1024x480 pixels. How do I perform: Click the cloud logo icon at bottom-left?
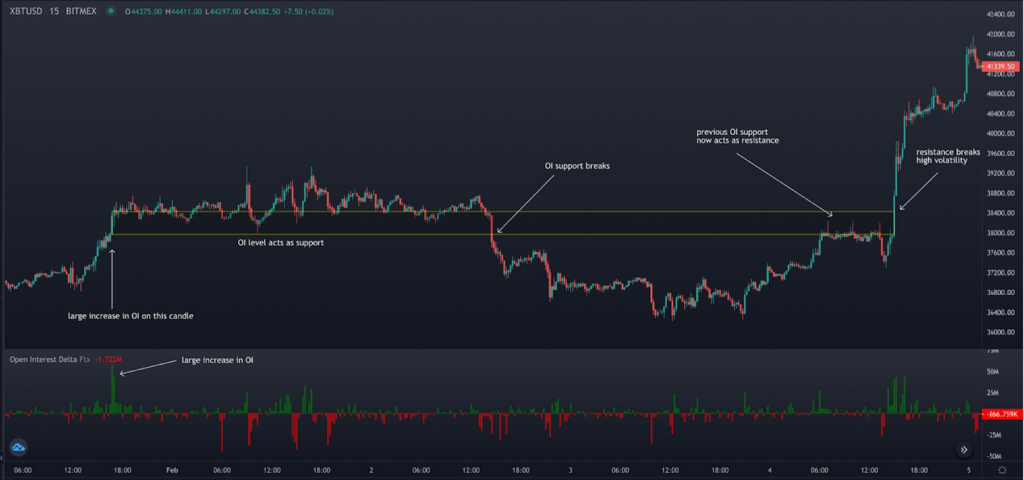coord(18,448)
